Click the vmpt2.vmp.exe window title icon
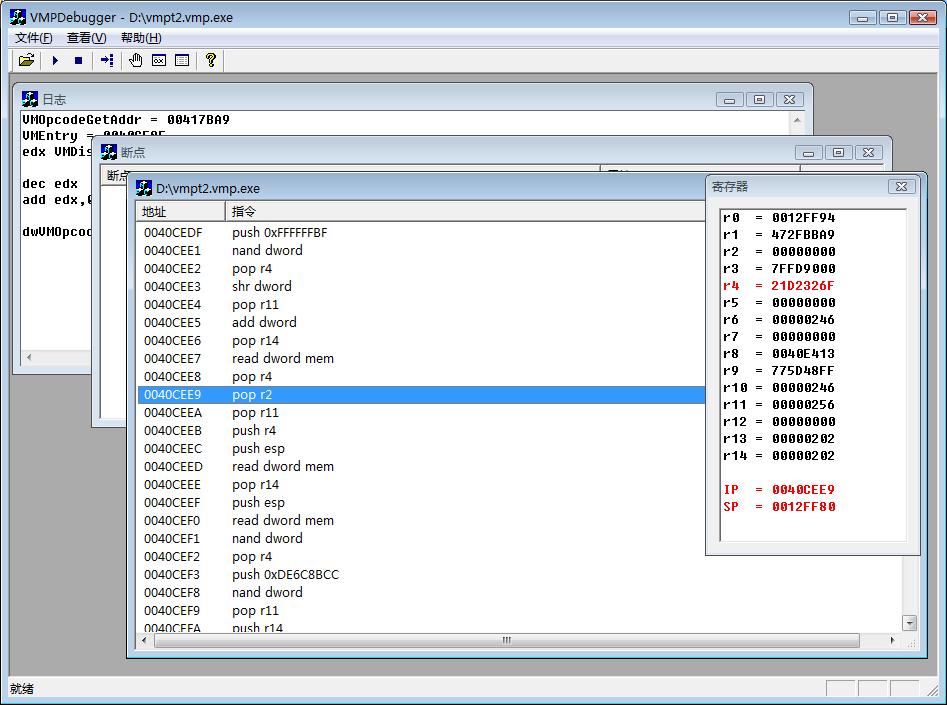This screenshot has width=947, height=705. [x=144, y=188]
